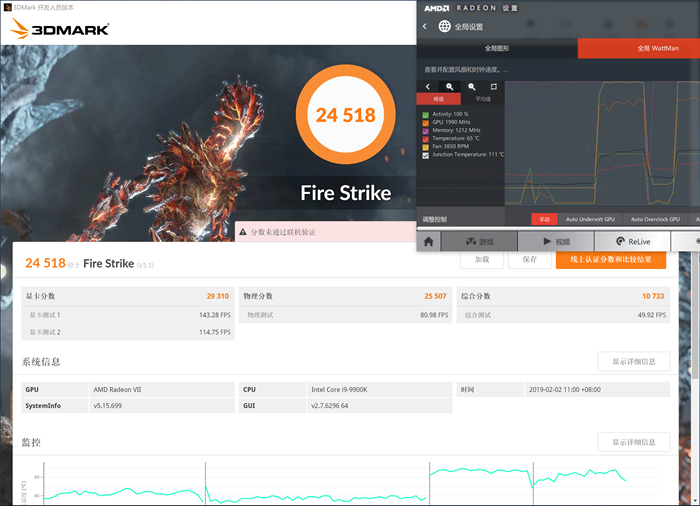Click the physics score 25 507
Screen dimensions: 700x506
point(435,296)
